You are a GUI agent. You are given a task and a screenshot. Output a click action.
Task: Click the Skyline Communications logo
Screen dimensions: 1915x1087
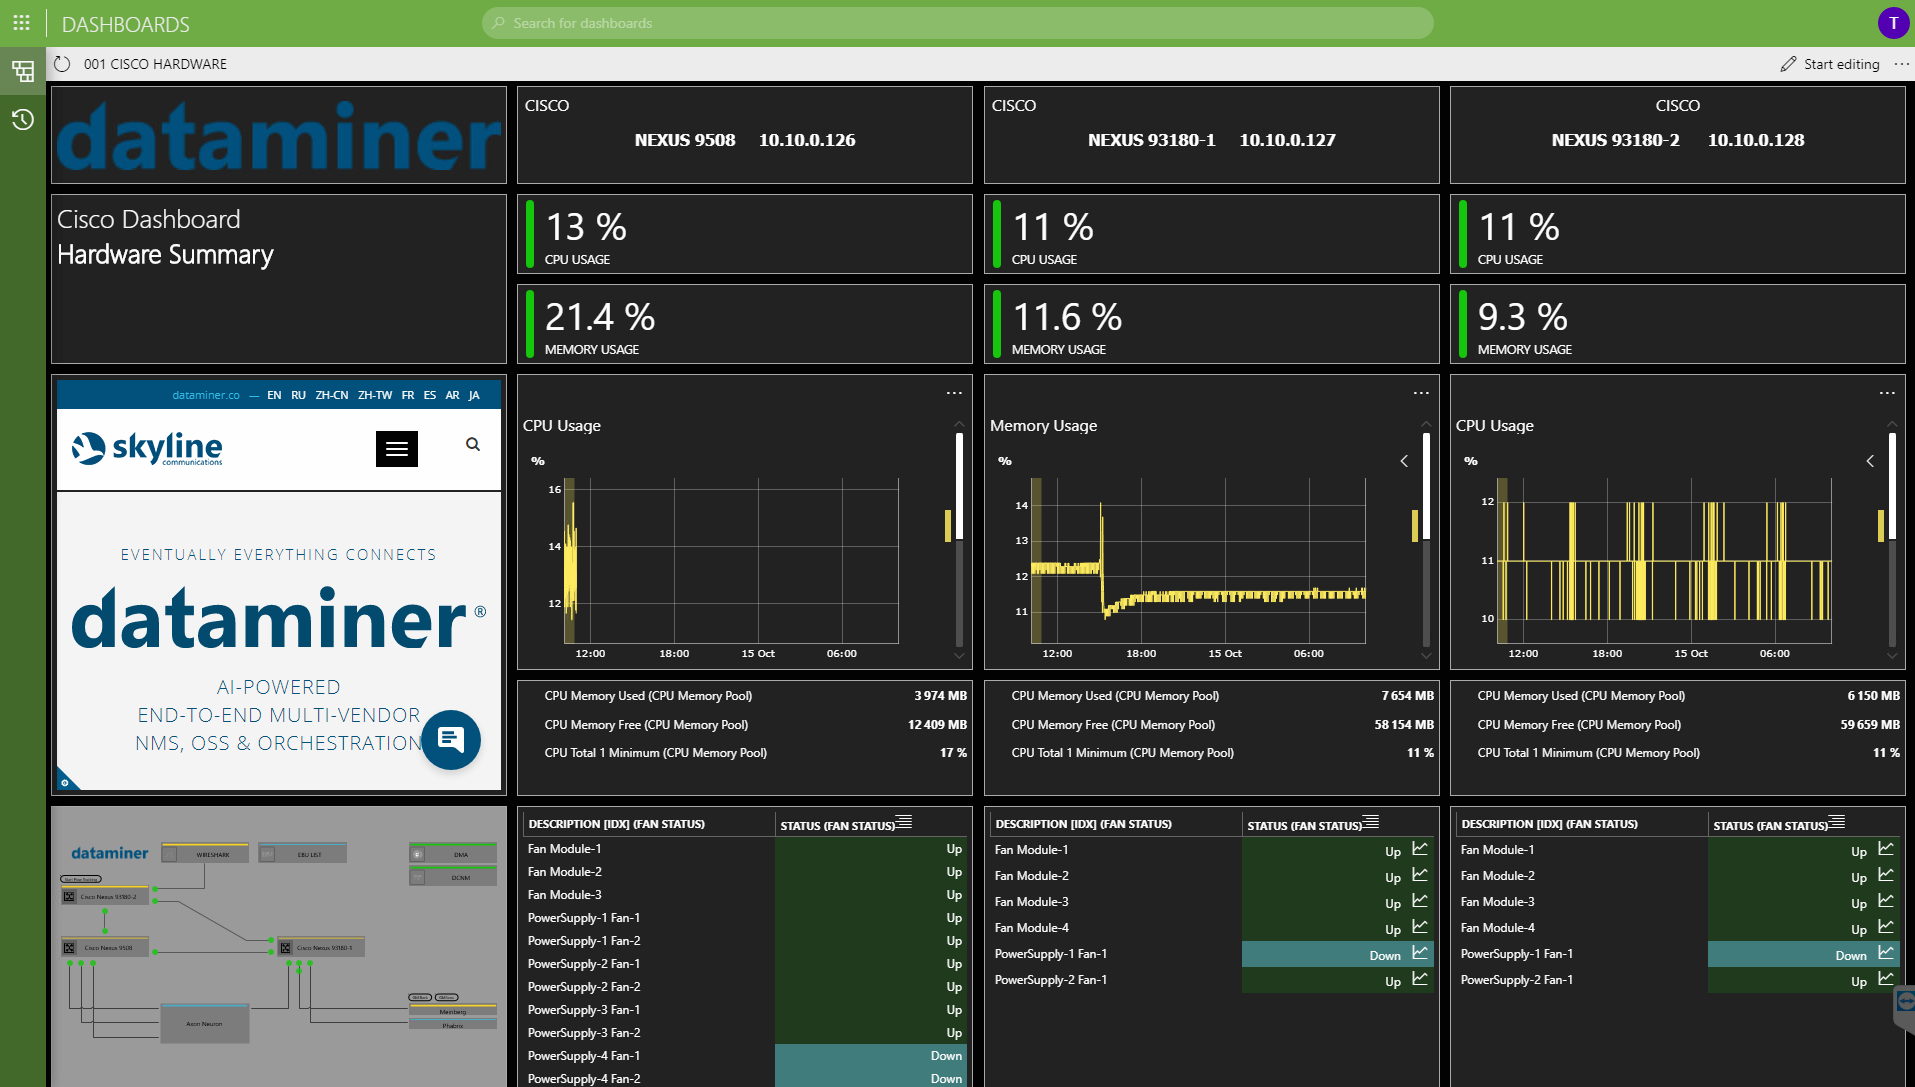pyautogui.click(x=146, y=448)
